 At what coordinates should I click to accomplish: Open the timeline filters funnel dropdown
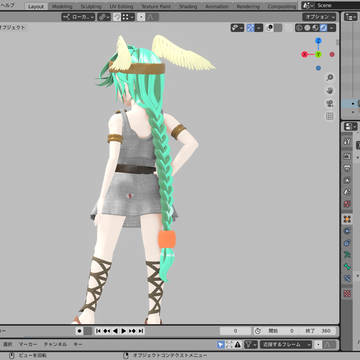tap(250, 345)
